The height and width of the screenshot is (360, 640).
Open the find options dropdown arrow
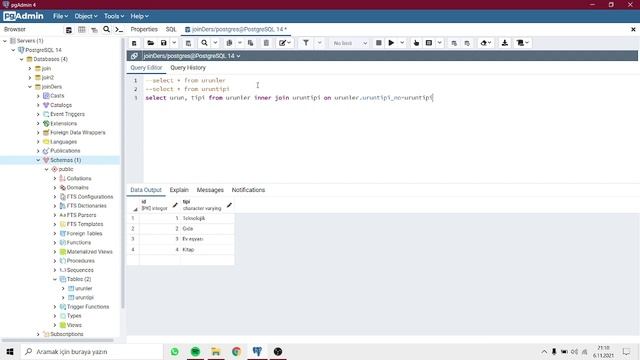pyautogui.click(x=215, y=43)
